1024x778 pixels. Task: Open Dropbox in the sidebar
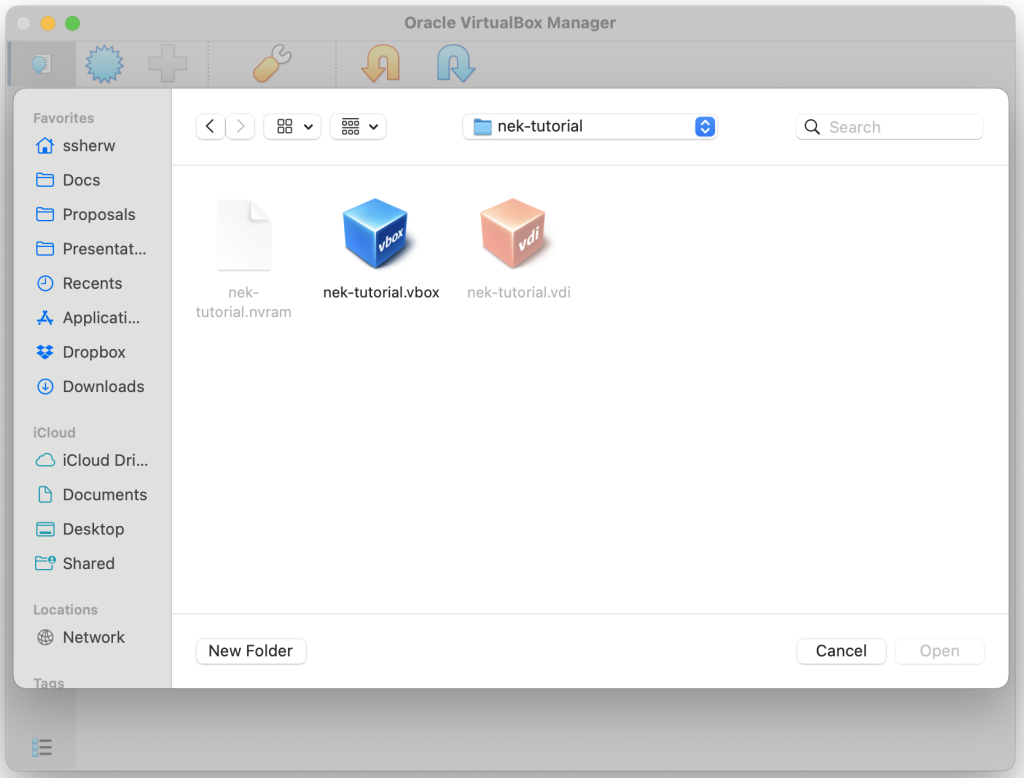[x=93, y=352]
